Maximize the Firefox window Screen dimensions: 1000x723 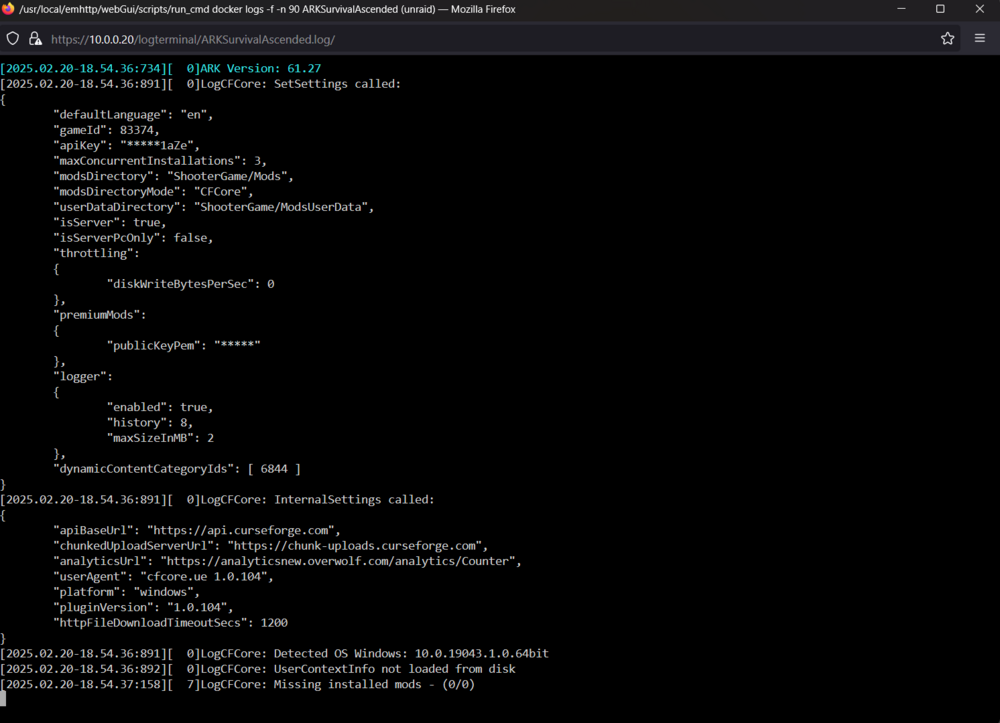pyautogui.click(x=940, y=9)
